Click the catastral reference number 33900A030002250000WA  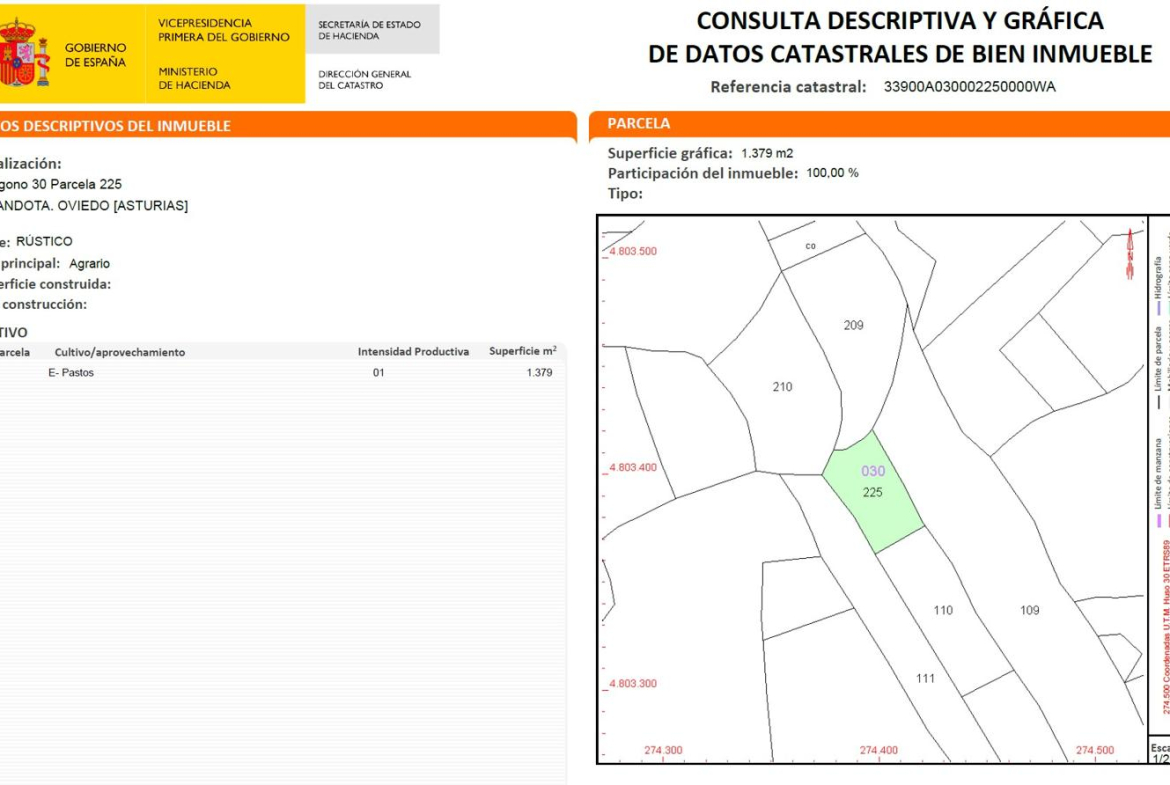click(x=969, y=87)
